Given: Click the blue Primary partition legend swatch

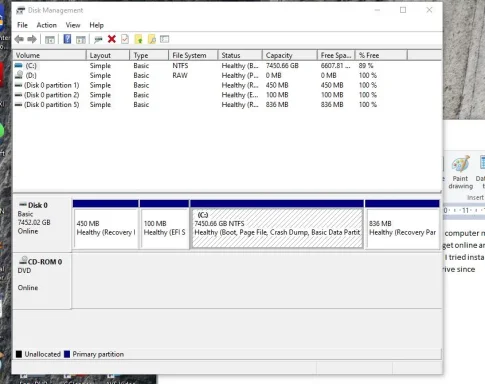Looking at the screenshot, I should [67, 354].
